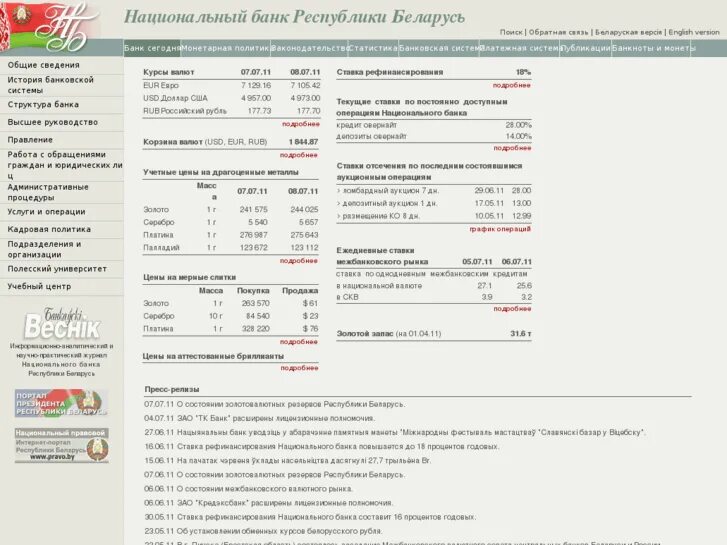Open размещение КО 8 дн. entry
The width and height of the screenshot is (727, 545).
[382, 216]
